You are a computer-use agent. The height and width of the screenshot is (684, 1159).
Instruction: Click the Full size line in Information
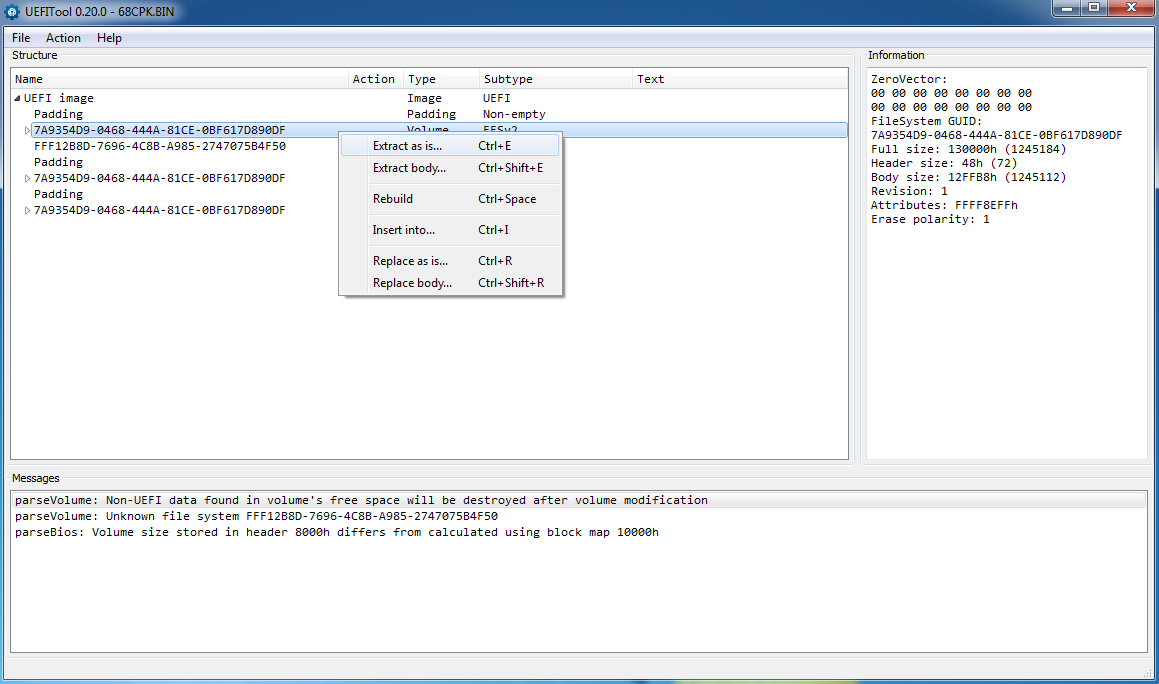[x=968, y=149]
